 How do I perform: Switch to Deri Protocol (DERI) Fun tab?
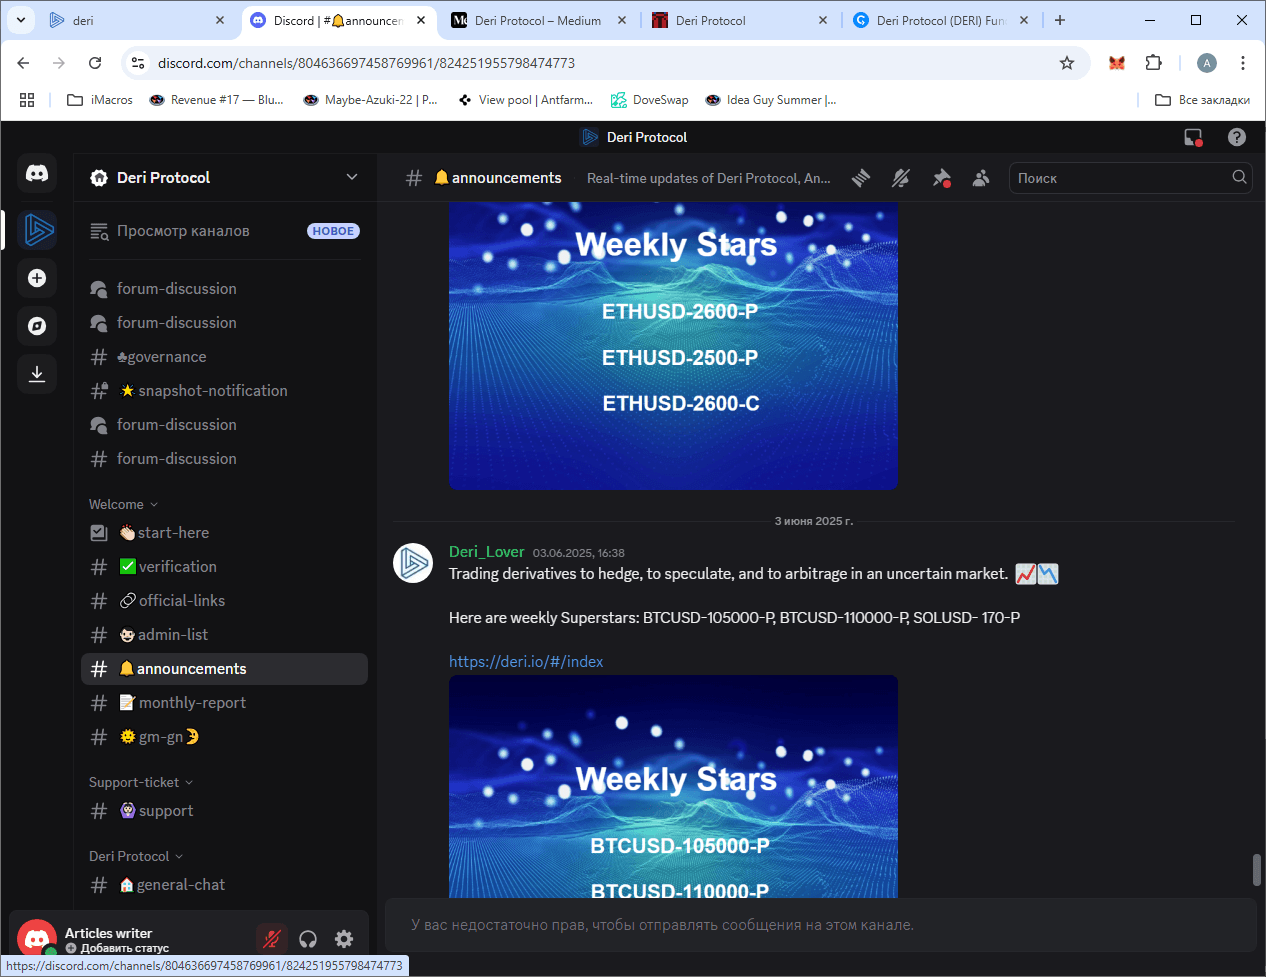click(x=941, y=20)
